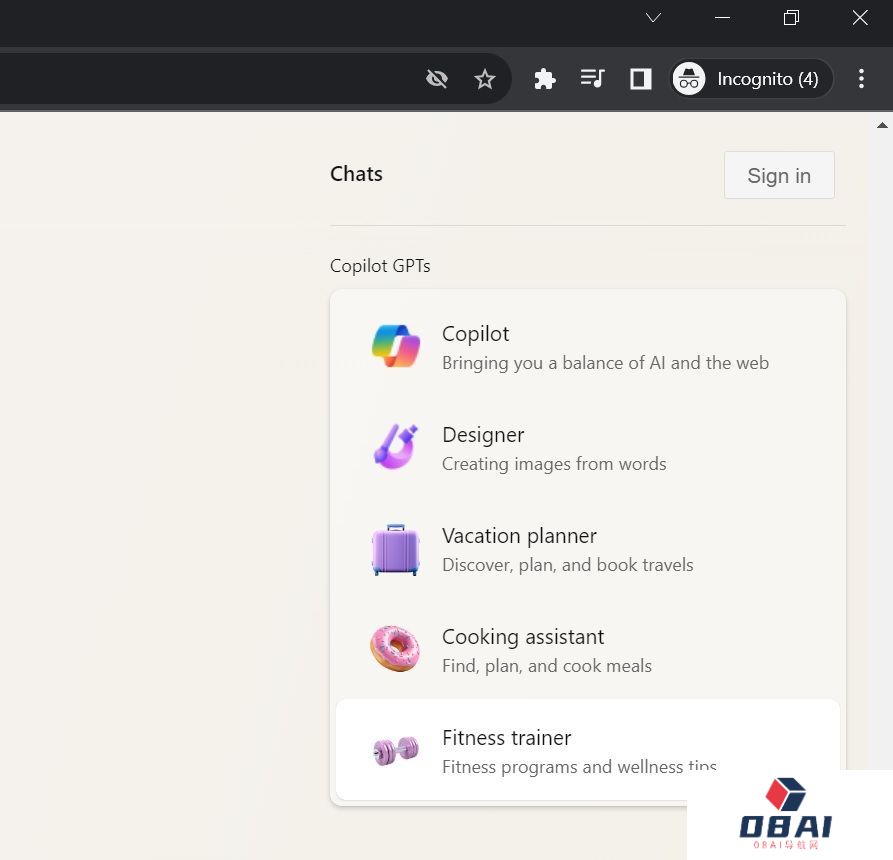Open the Chrome three-dot menu
This screenshot has width=893, height=860.
(x=861, y=79)
